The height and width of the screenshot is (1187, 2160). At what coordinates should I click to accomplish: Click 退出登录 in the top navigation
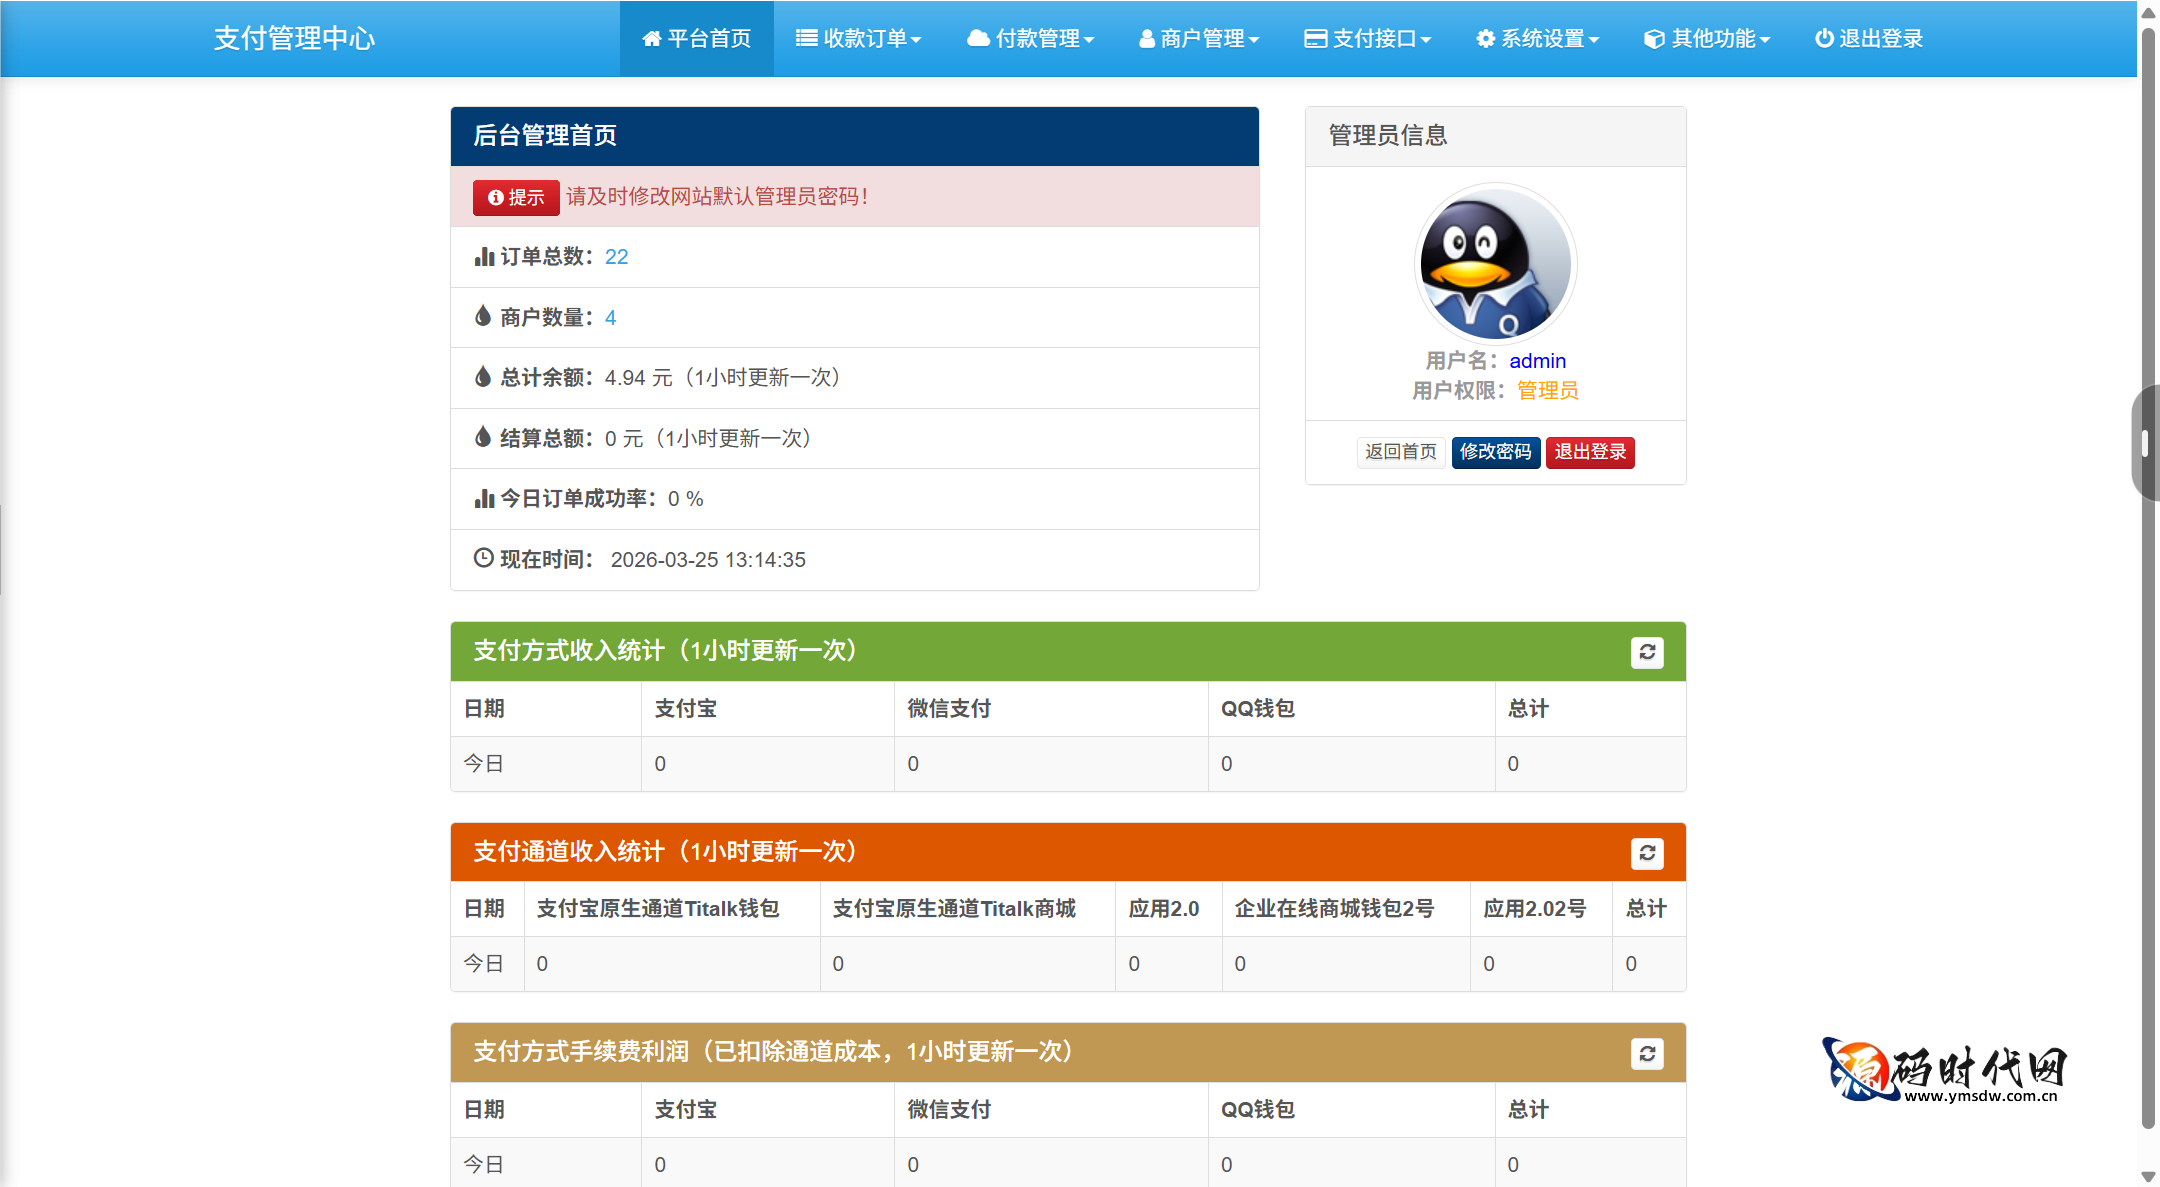tap(1868, 38)
